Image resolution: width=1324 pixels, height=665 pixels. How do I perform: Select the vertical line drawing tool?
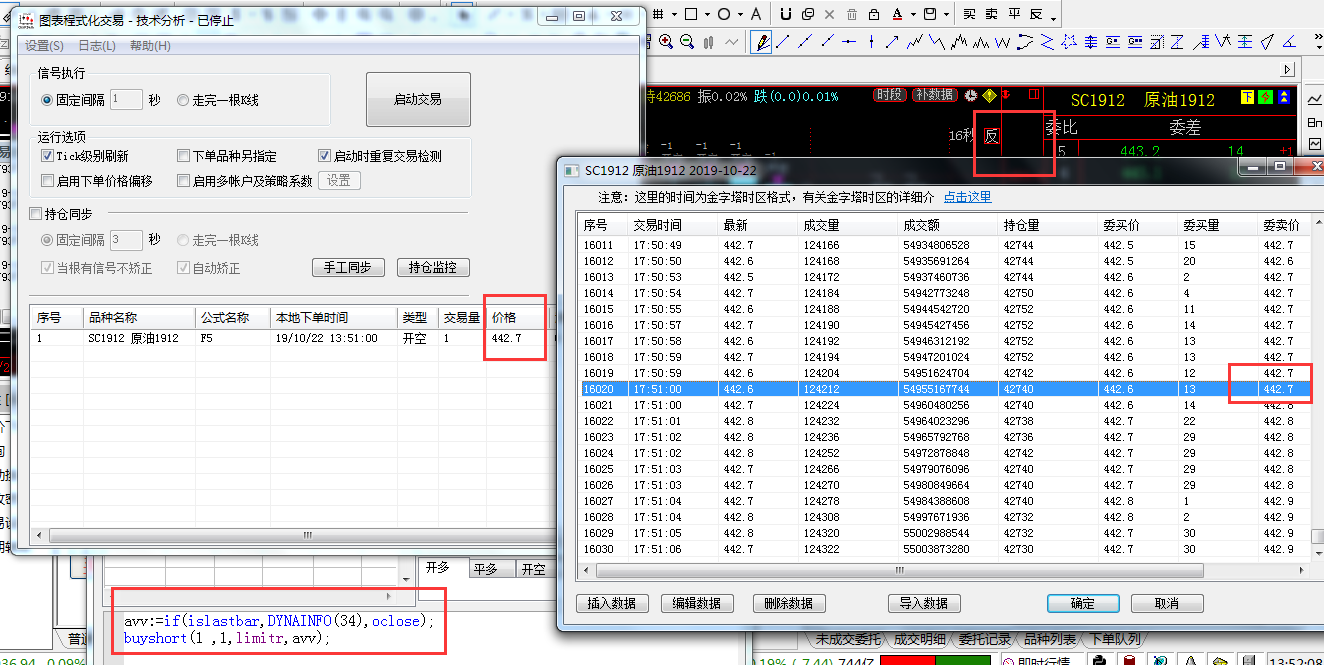click(871, 42)
